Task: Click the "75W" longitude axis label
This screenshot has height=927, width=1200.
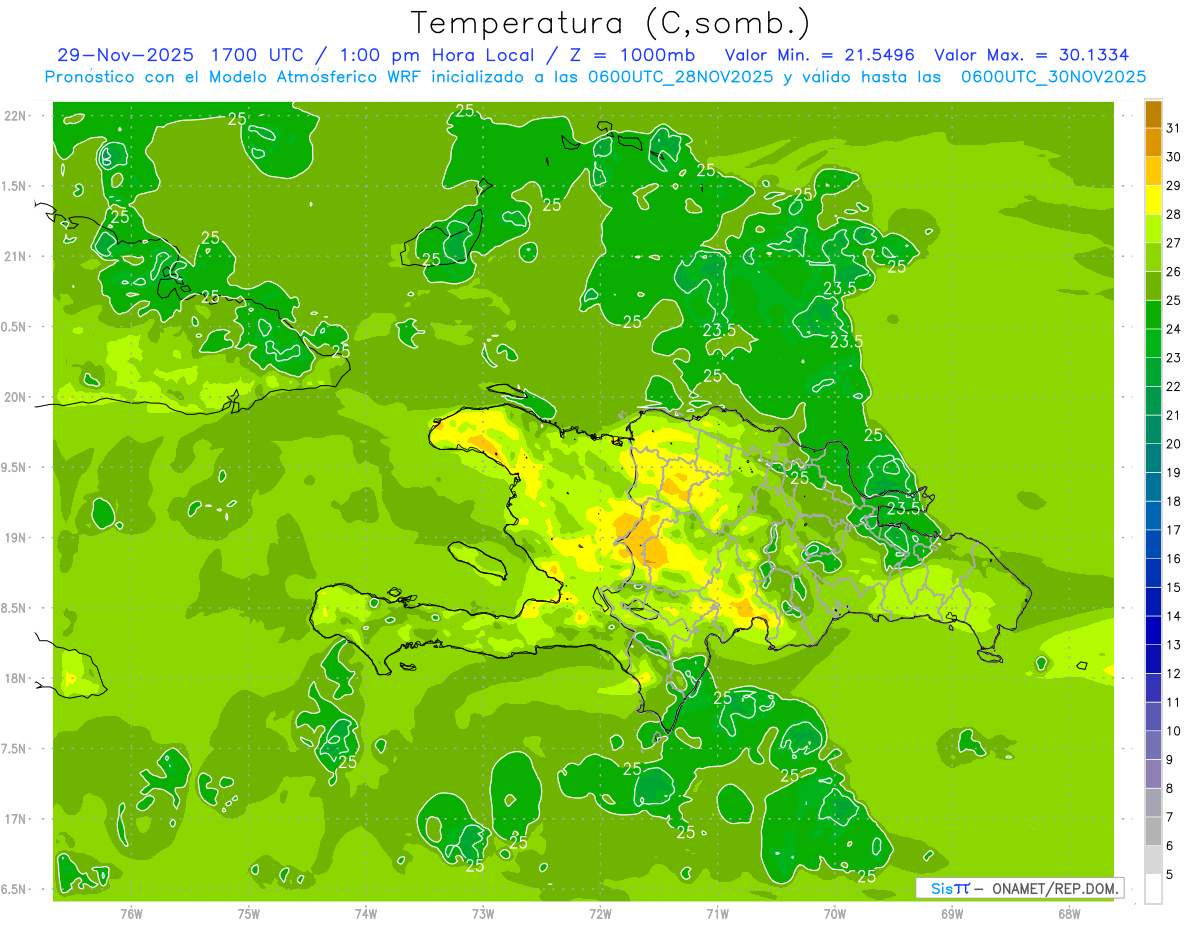Action: pos(249,914)
